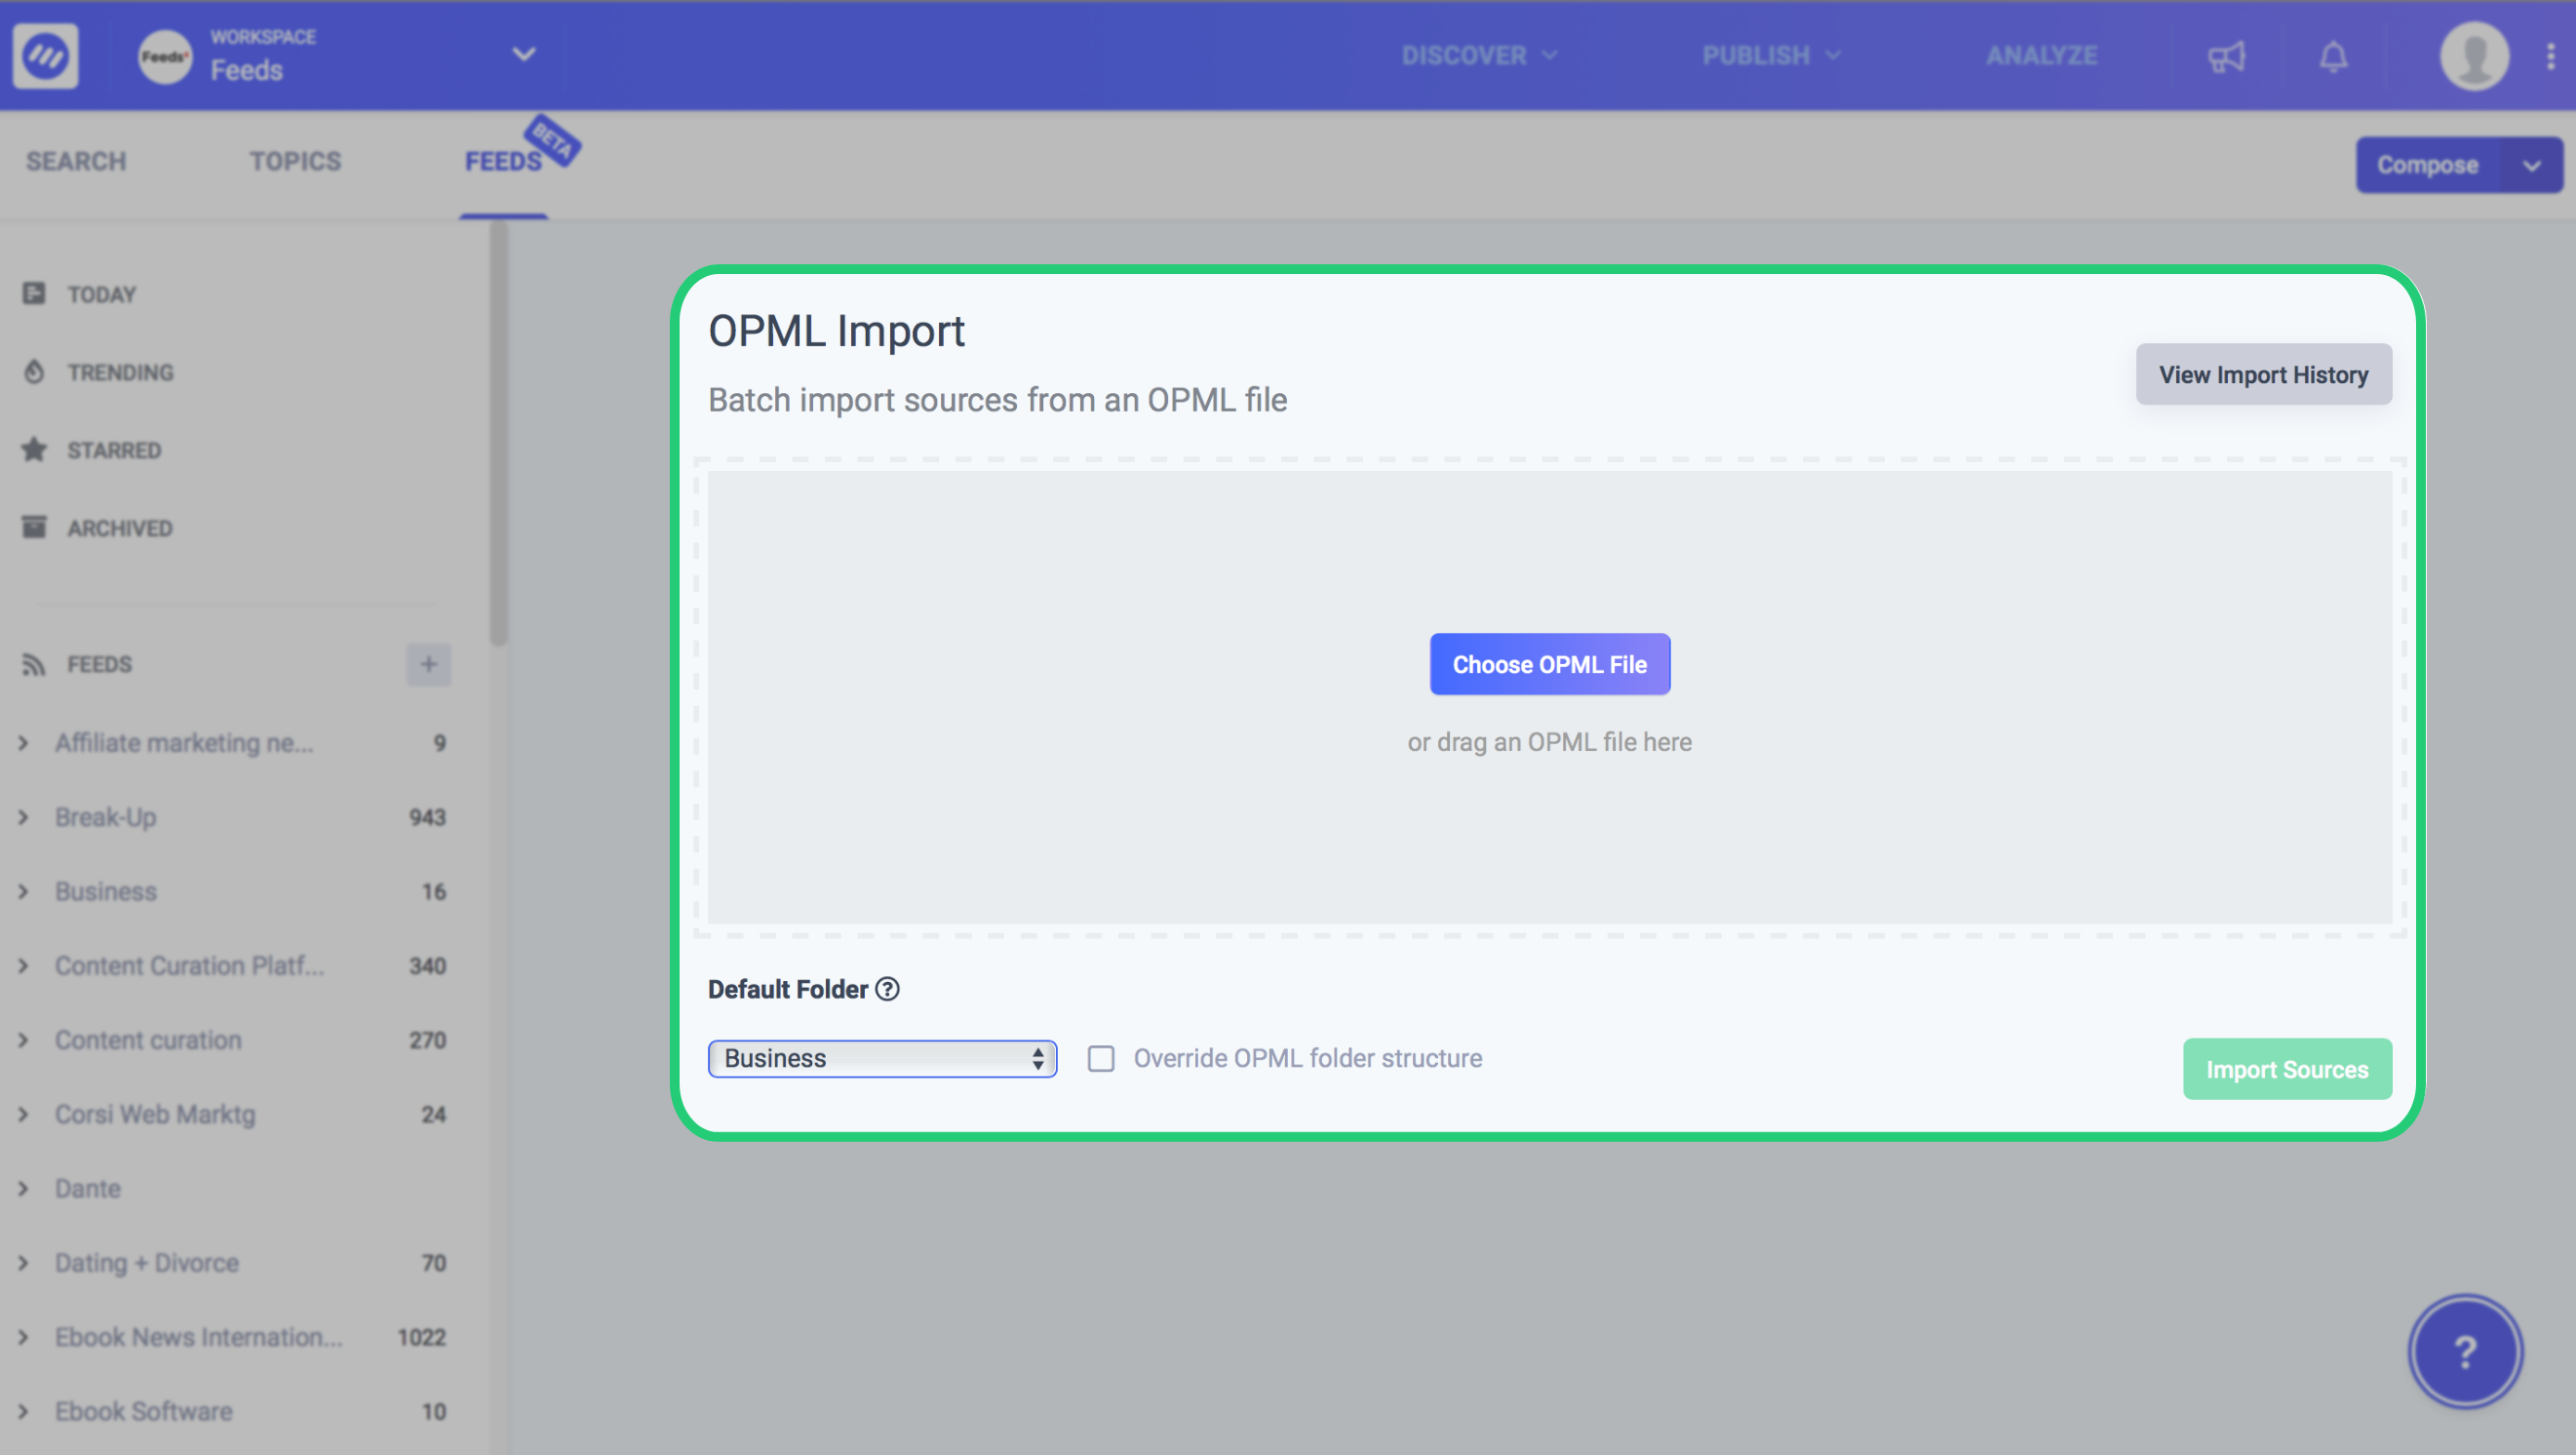Click the notification bell icon
Viewport: 2576px width, 1455px height.
coord(2332,53)
